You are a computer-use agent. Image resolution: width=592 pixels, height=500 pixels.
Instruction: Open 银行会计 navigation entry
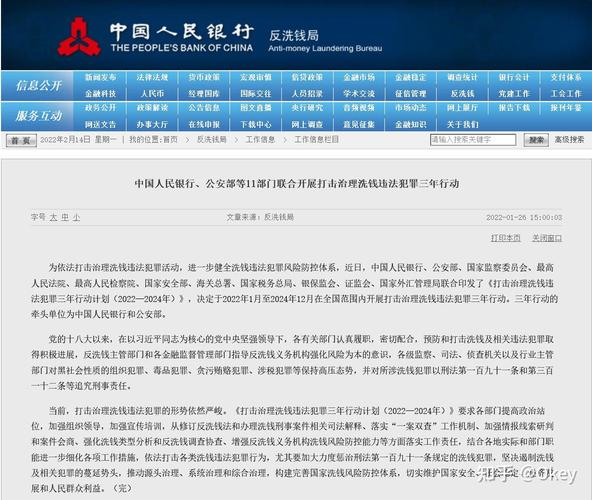click(514, 77)
